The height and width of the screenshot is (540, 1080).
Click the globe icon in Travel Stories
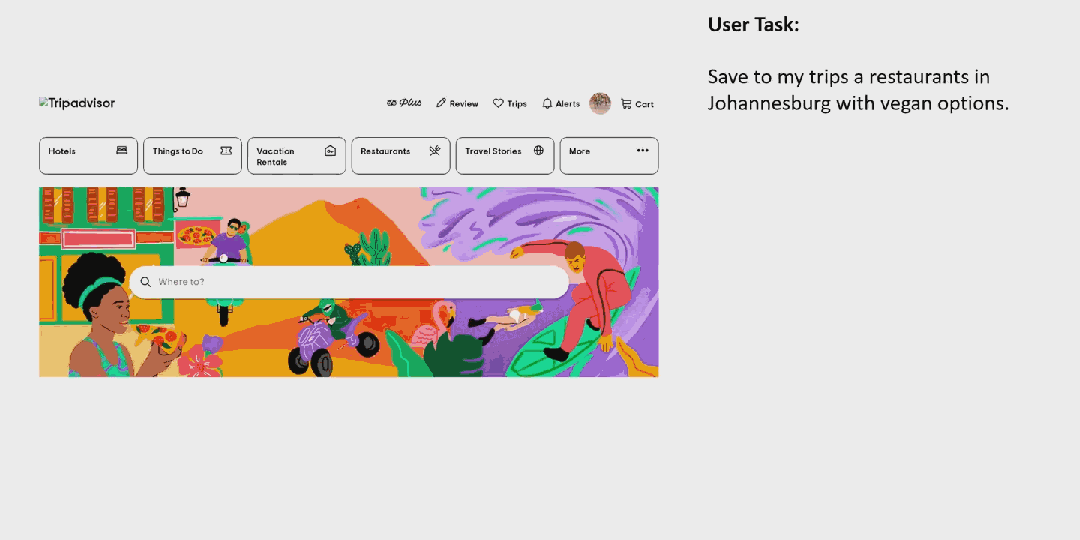click(x=539, y=151)
